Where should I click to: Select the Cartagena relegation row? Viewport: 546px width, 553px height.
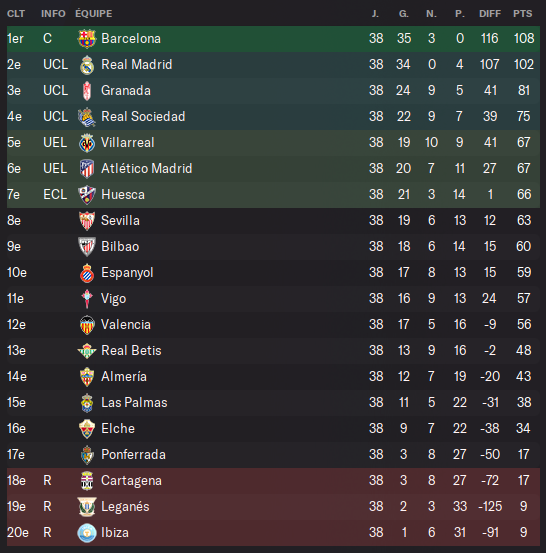pyautogui.click(x=273, y=481)
